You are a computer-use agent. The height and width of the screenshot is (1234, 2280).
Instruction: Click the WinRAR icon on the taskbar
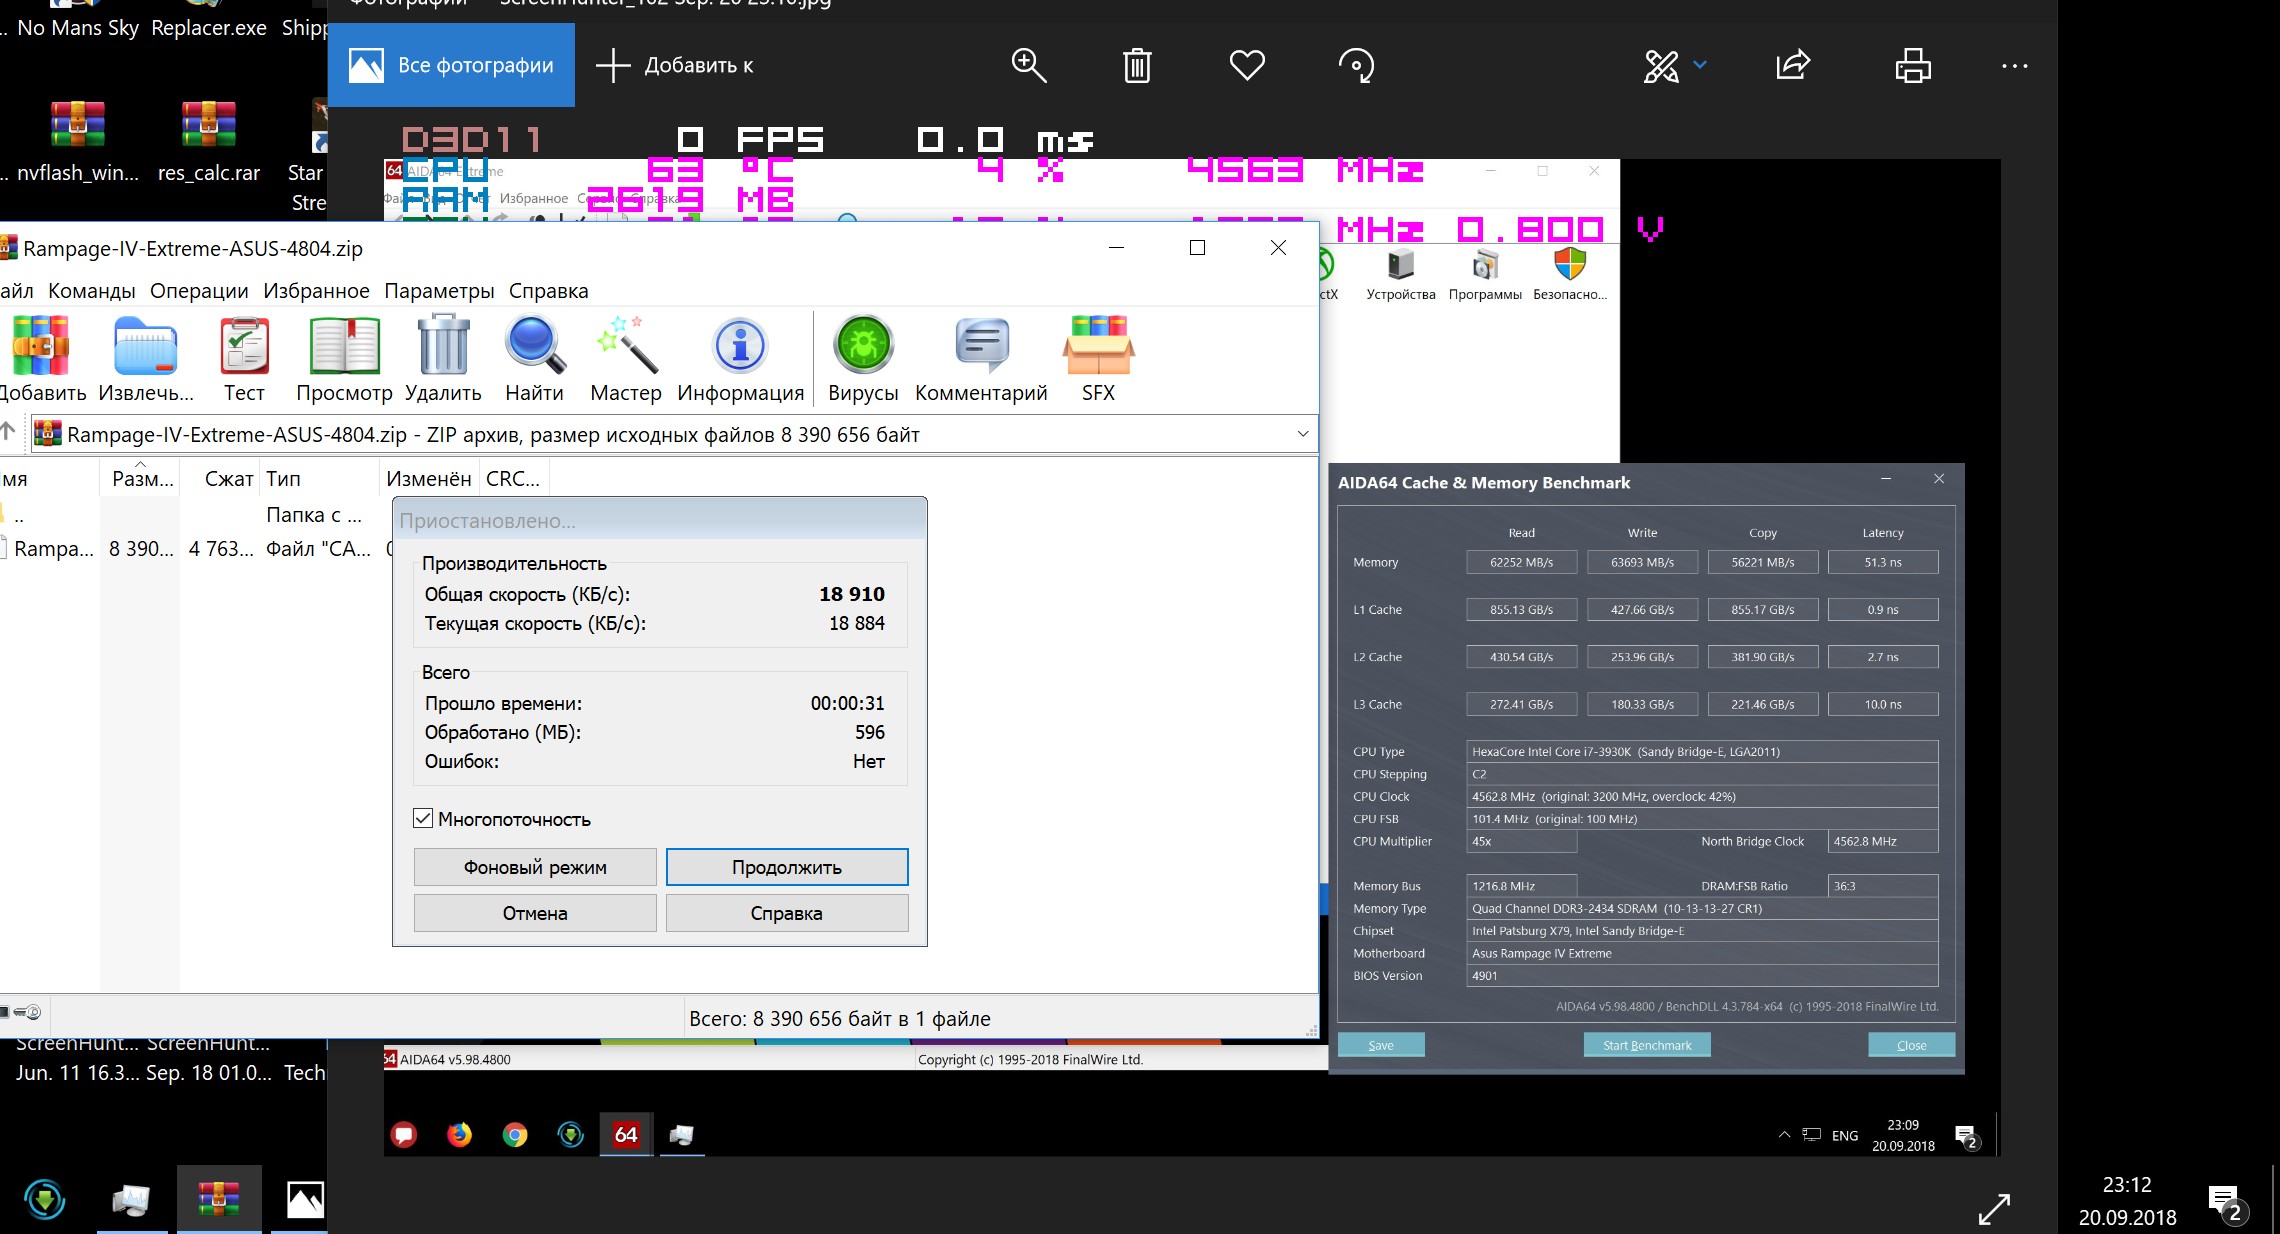point(219,1198)
